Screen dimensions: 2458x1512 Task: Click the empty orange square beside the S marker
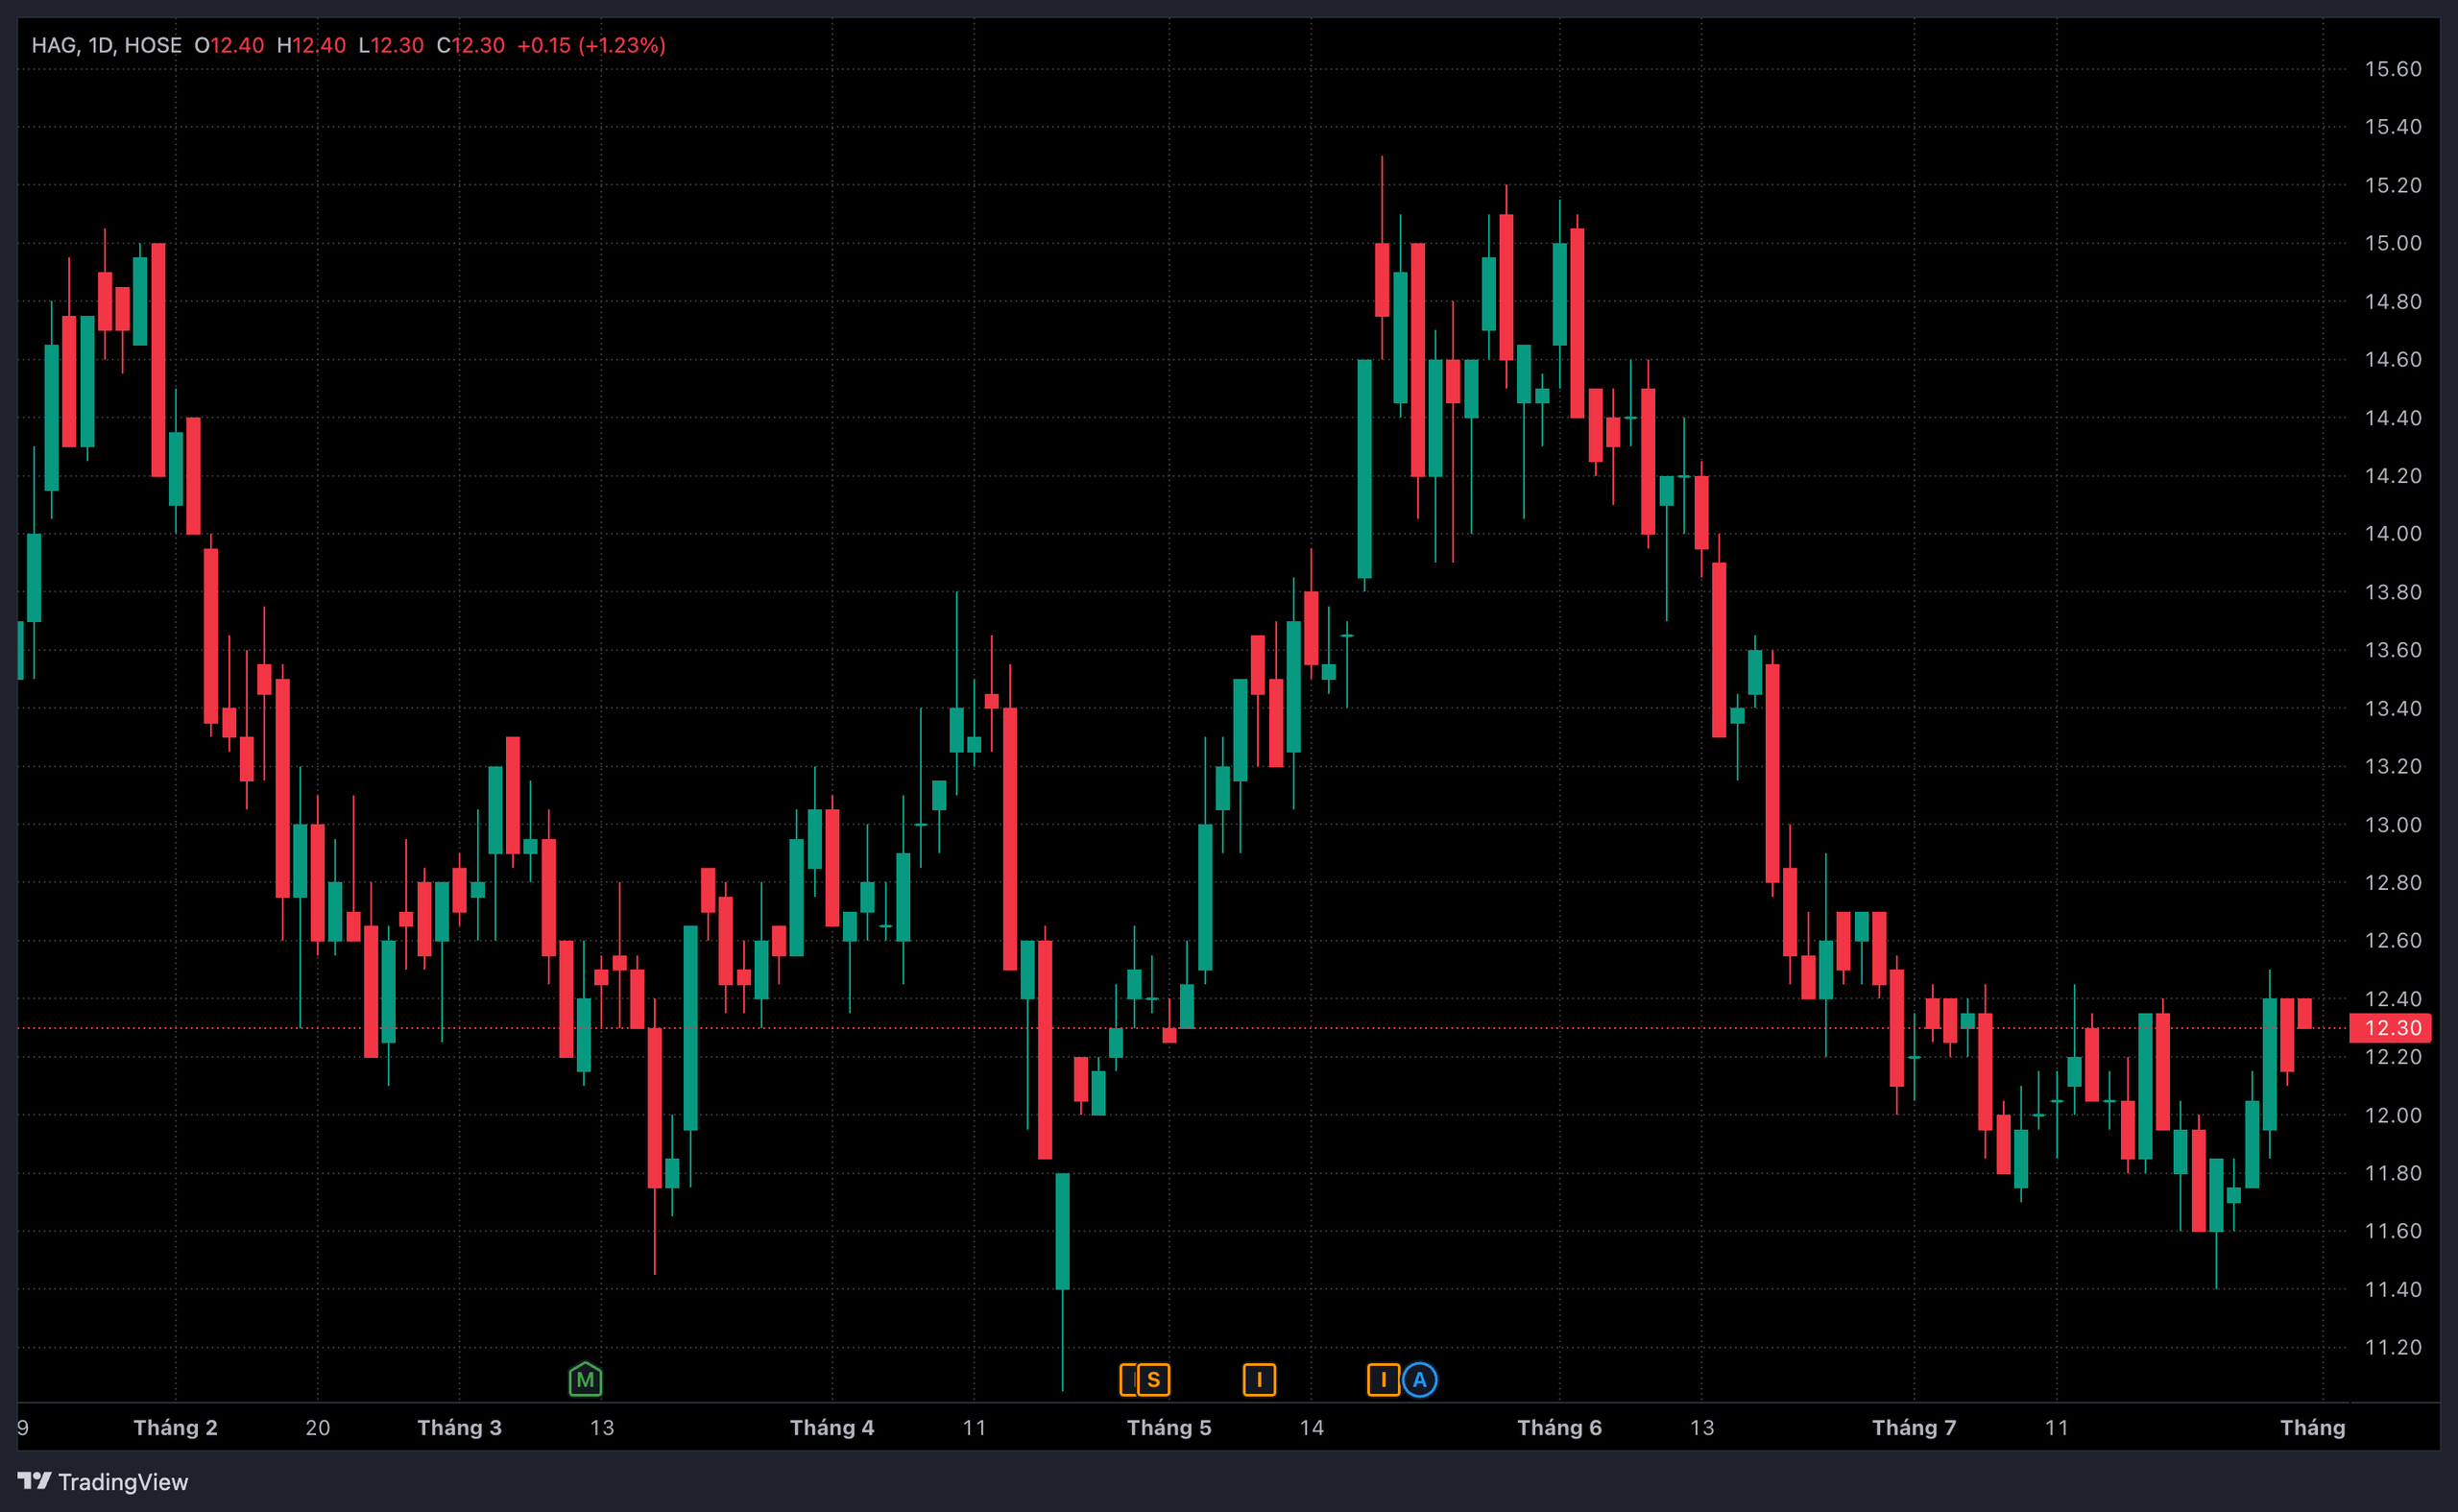(x=1129, y=1380)
